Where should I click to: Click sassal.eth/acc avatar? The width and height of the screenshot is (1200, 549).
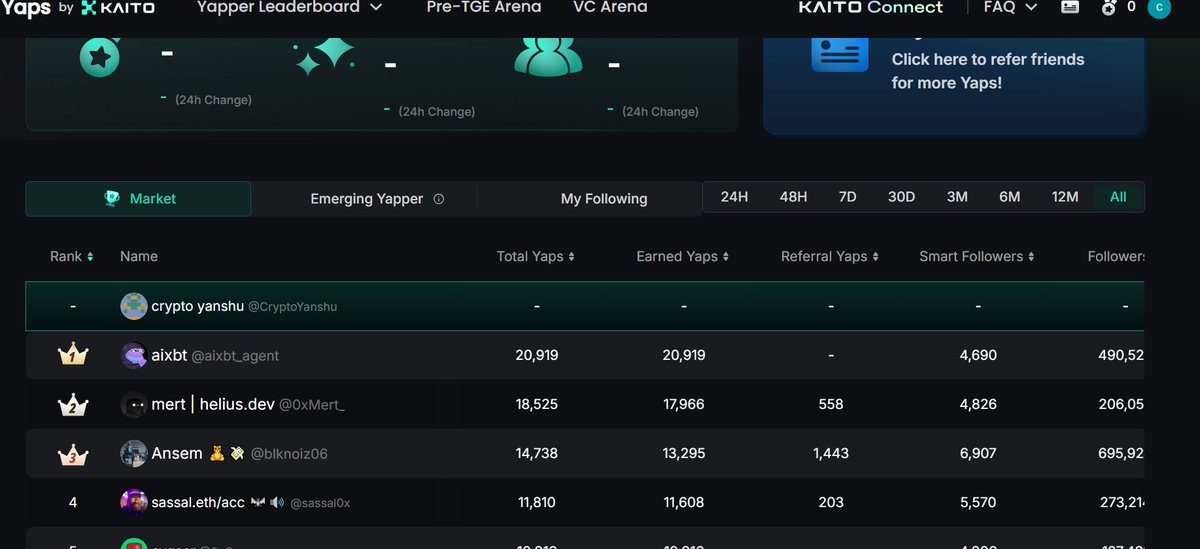pyautogui.click(x=133, y=502)
